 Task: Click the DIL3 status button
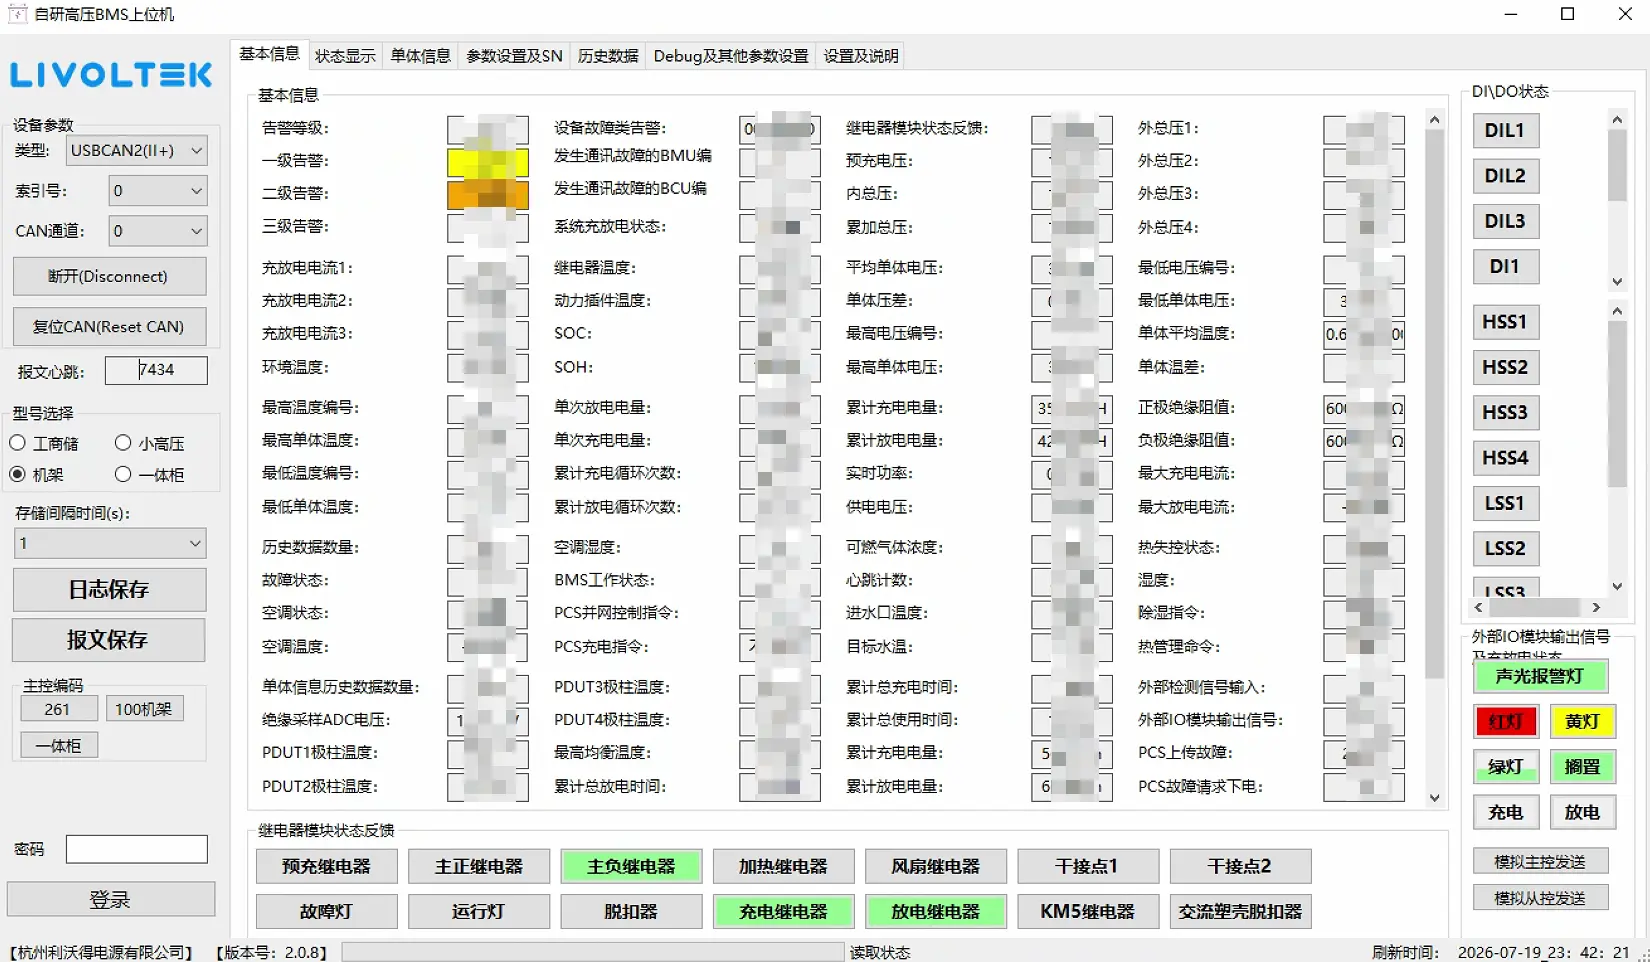(x=1505, y=221)
